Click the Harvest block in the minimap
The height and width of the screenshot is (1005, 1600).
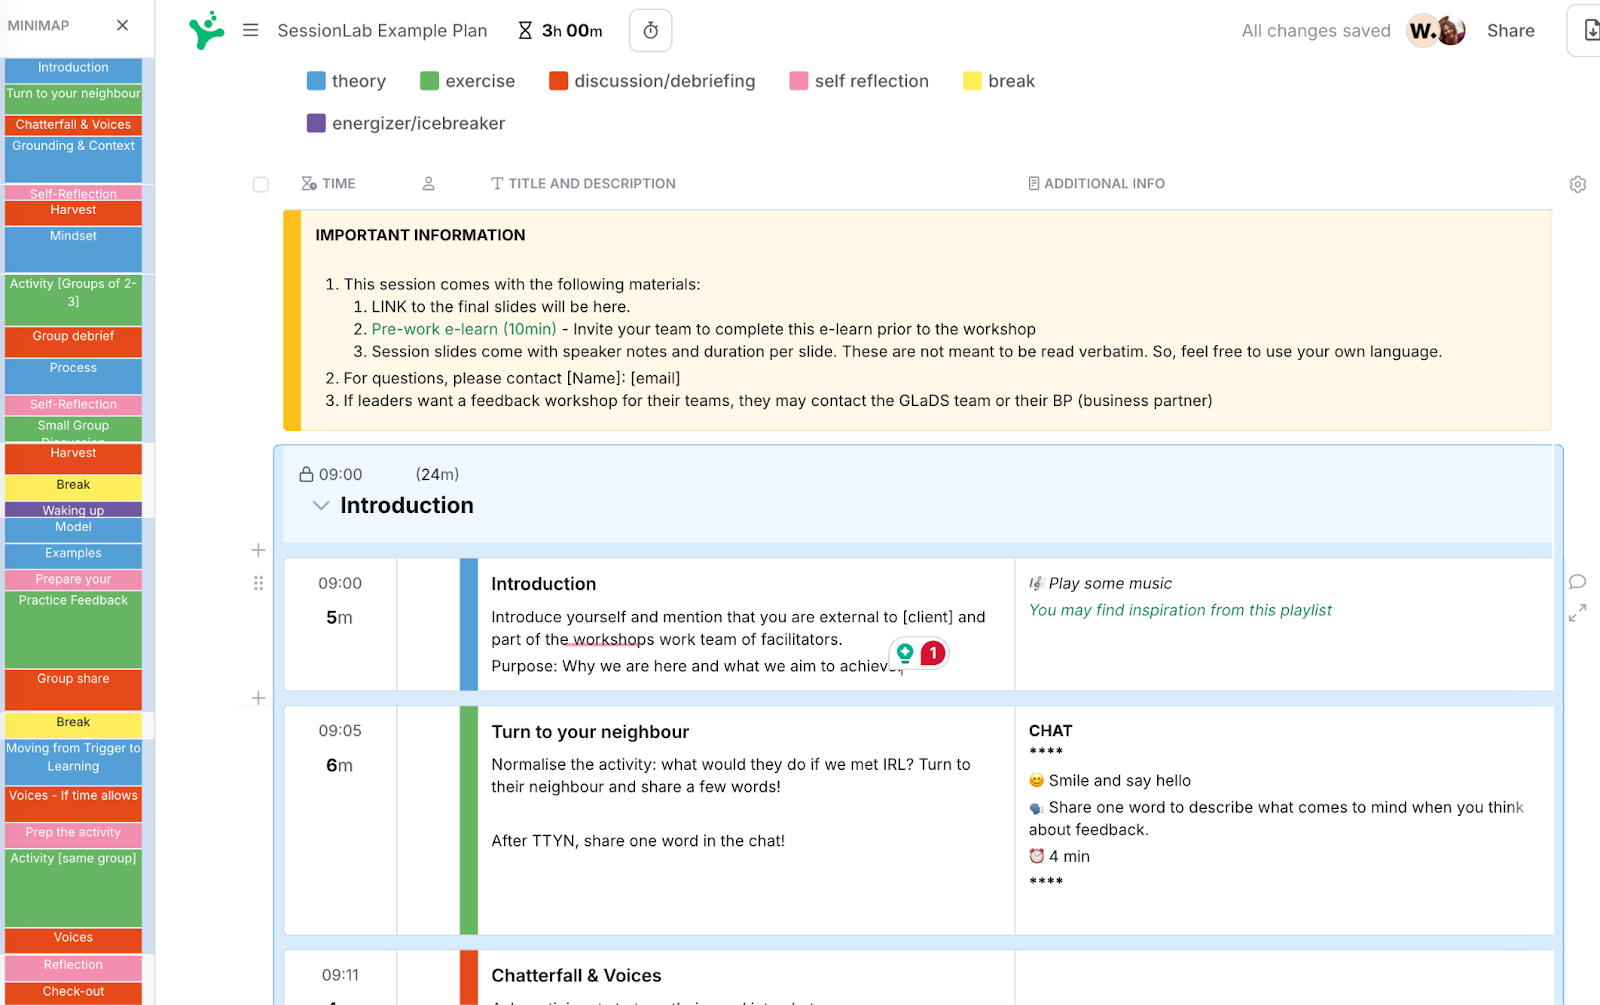click(x=72, y=210)
